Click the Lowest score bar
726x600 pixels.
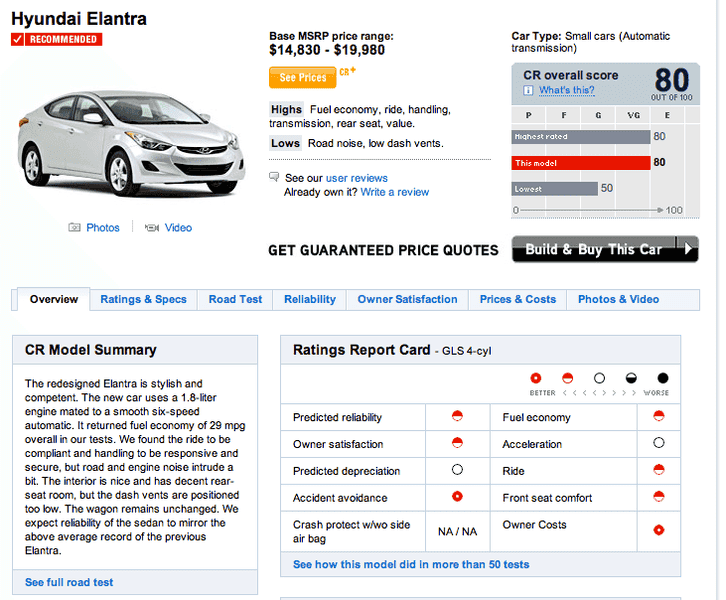pos(555,189)
